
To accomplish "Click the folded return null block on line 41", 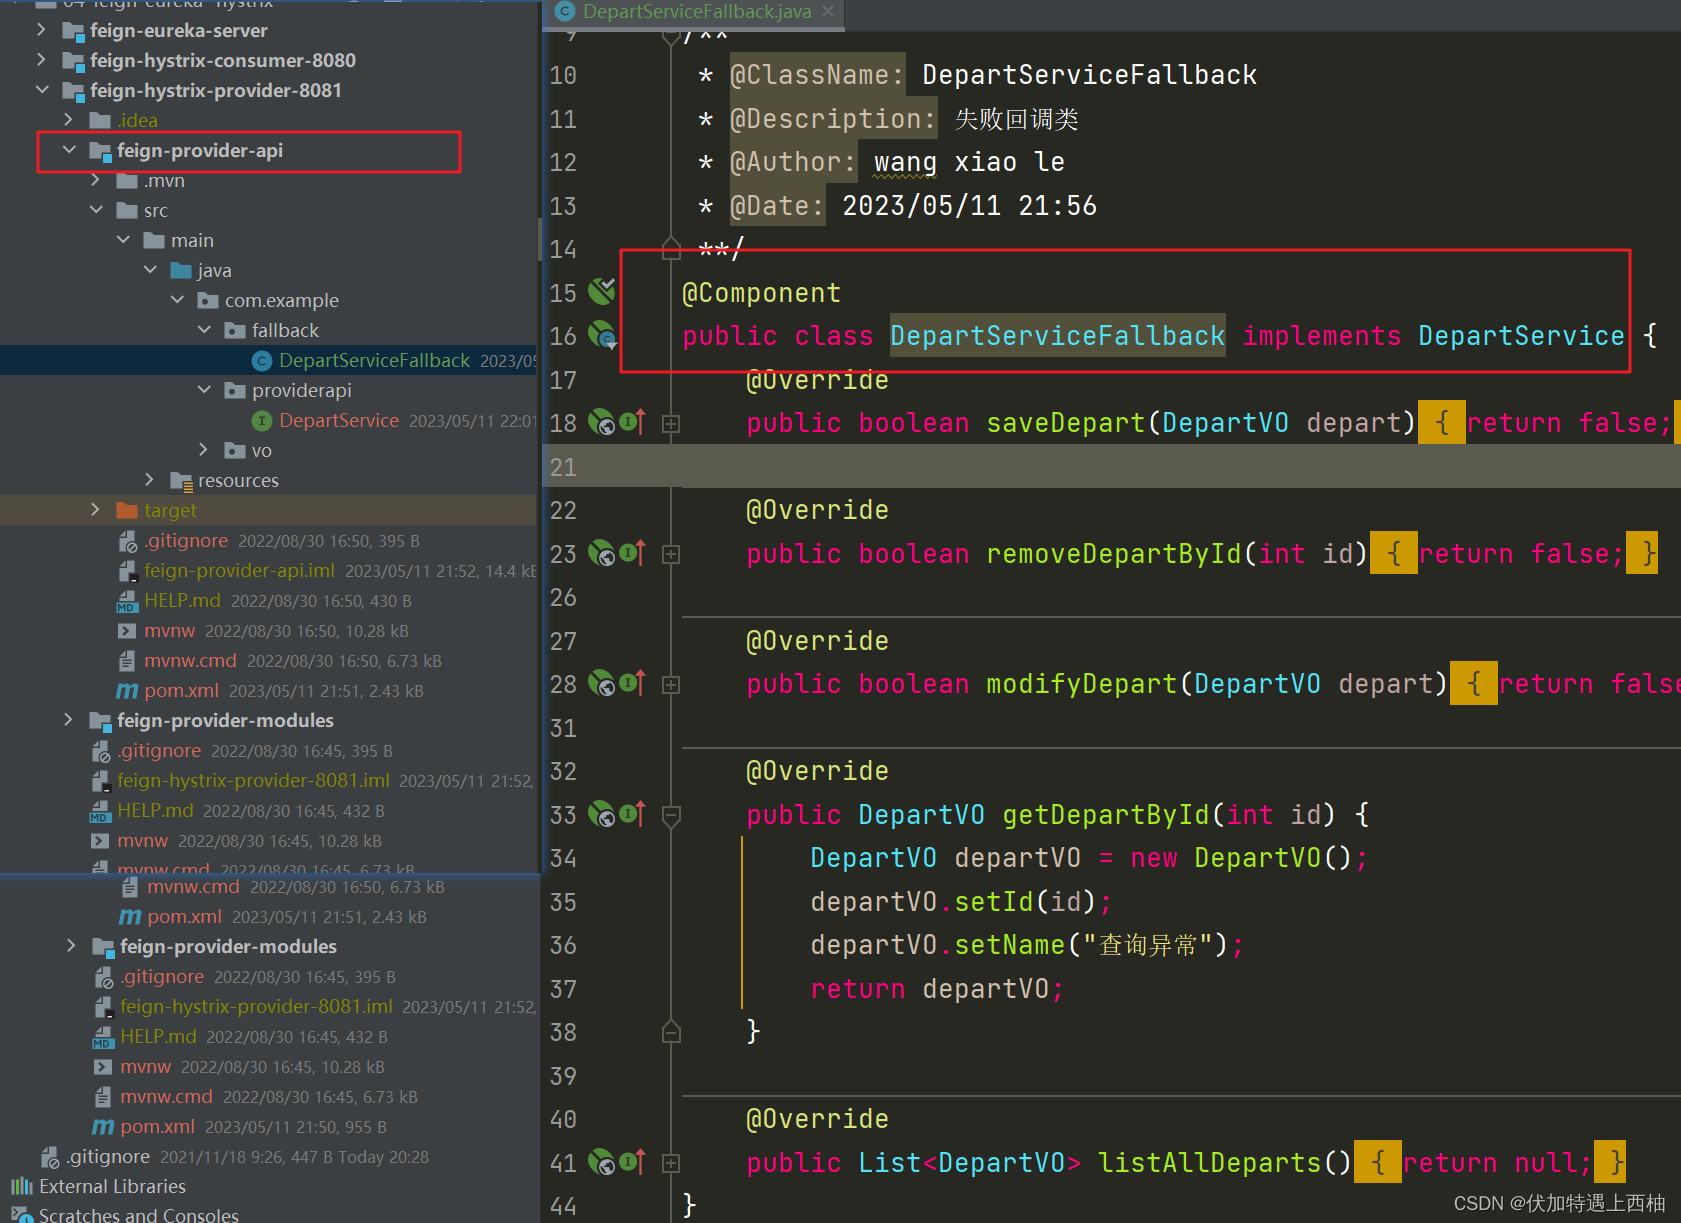I will click(x=1489, y=1163).
